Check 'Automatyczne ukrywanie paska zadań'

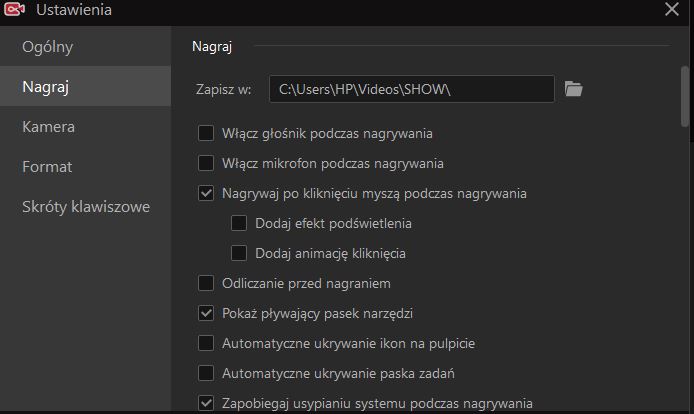[x=206, y=373]
